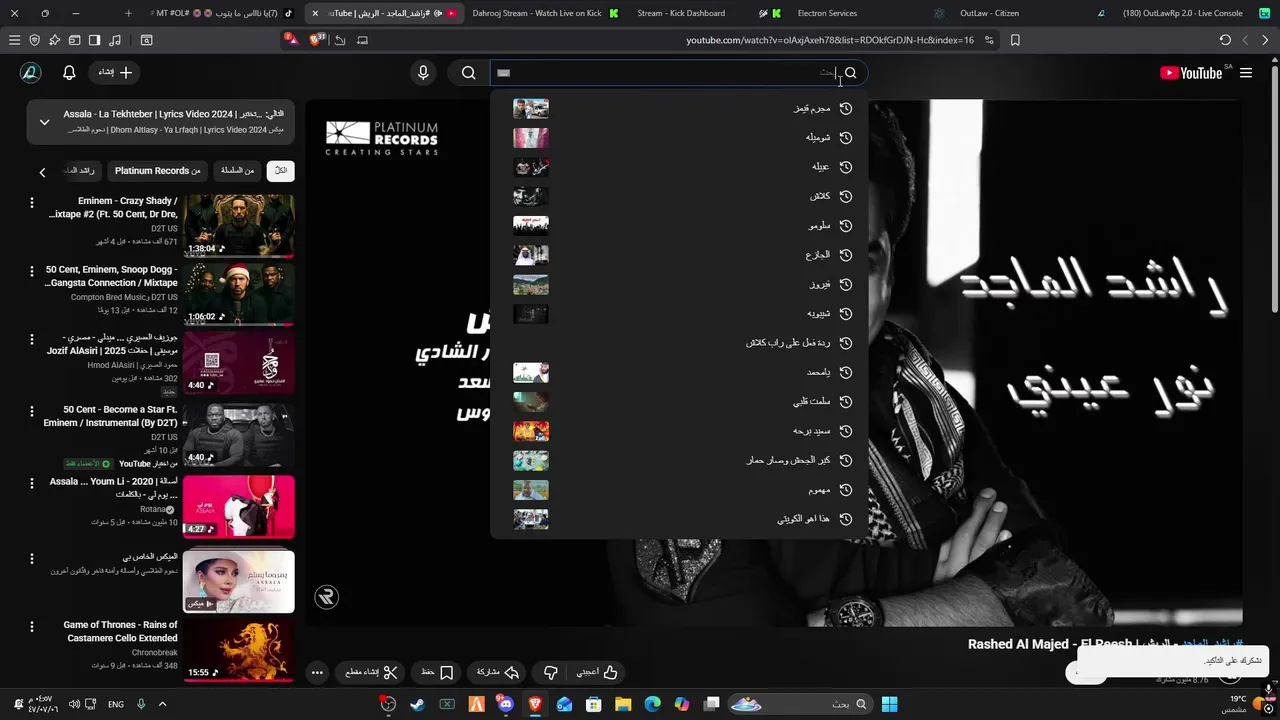Open Game of Thrones Rains of Castamere title
Viewport: 1280px width, 720px height.
point(120,631)
